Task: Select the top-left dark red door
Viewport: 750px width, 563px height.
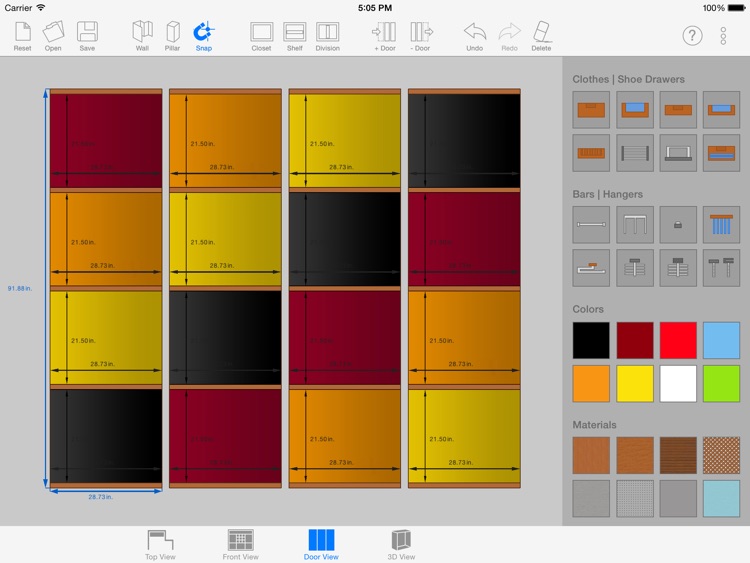Action: click(106, 140)
